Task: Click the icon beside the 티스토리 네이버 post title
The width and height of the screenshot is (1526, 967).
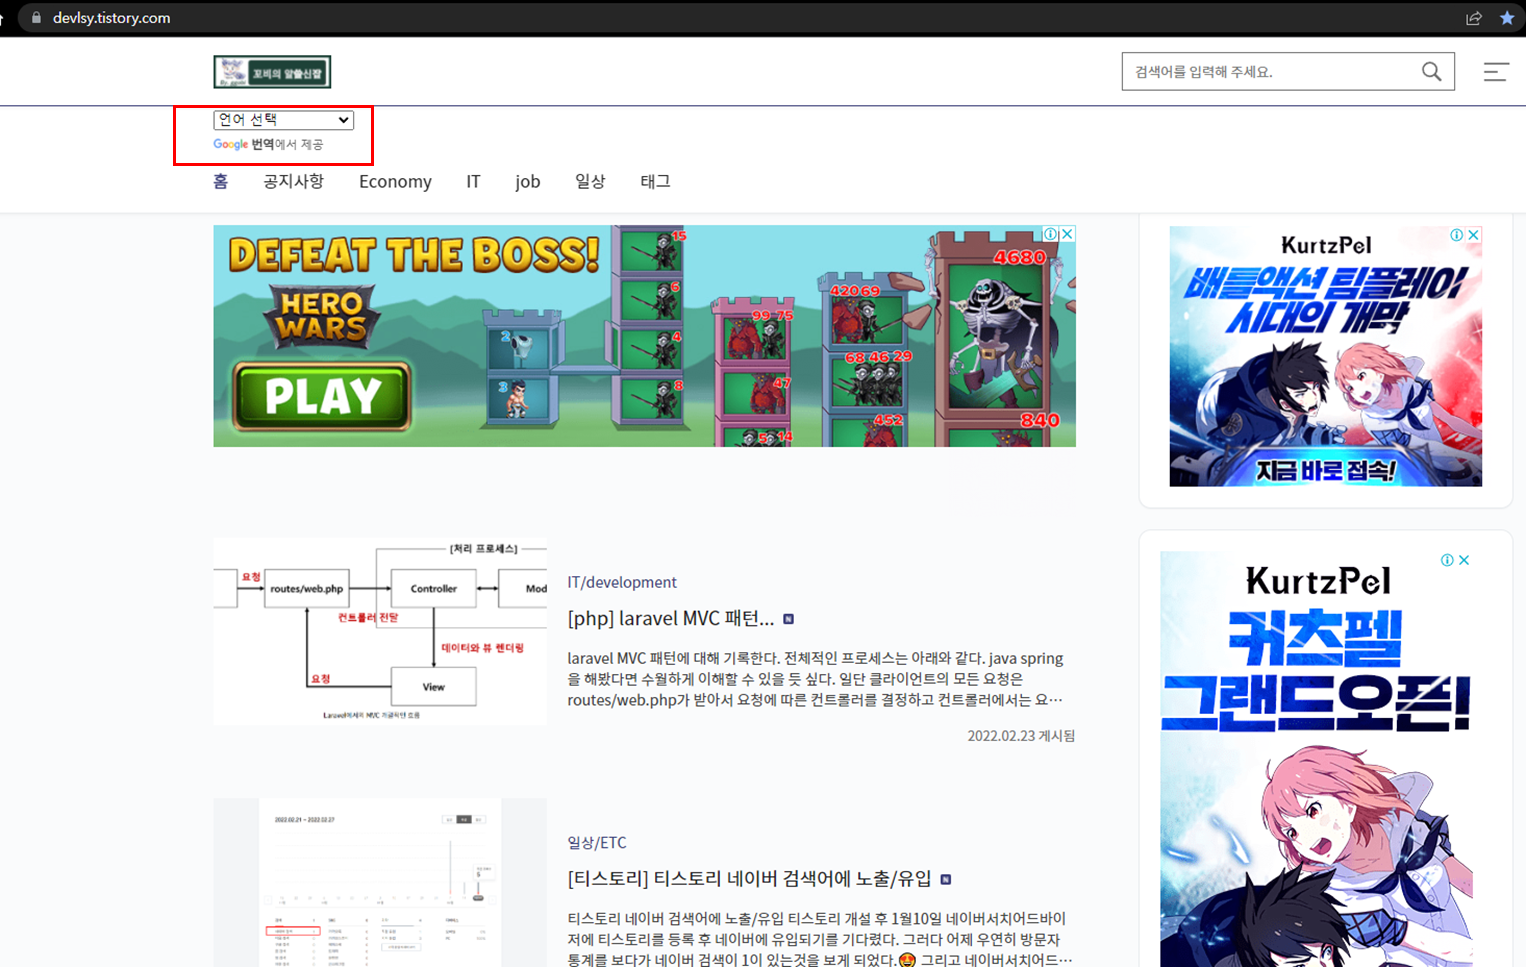Action: click(946, 880)
